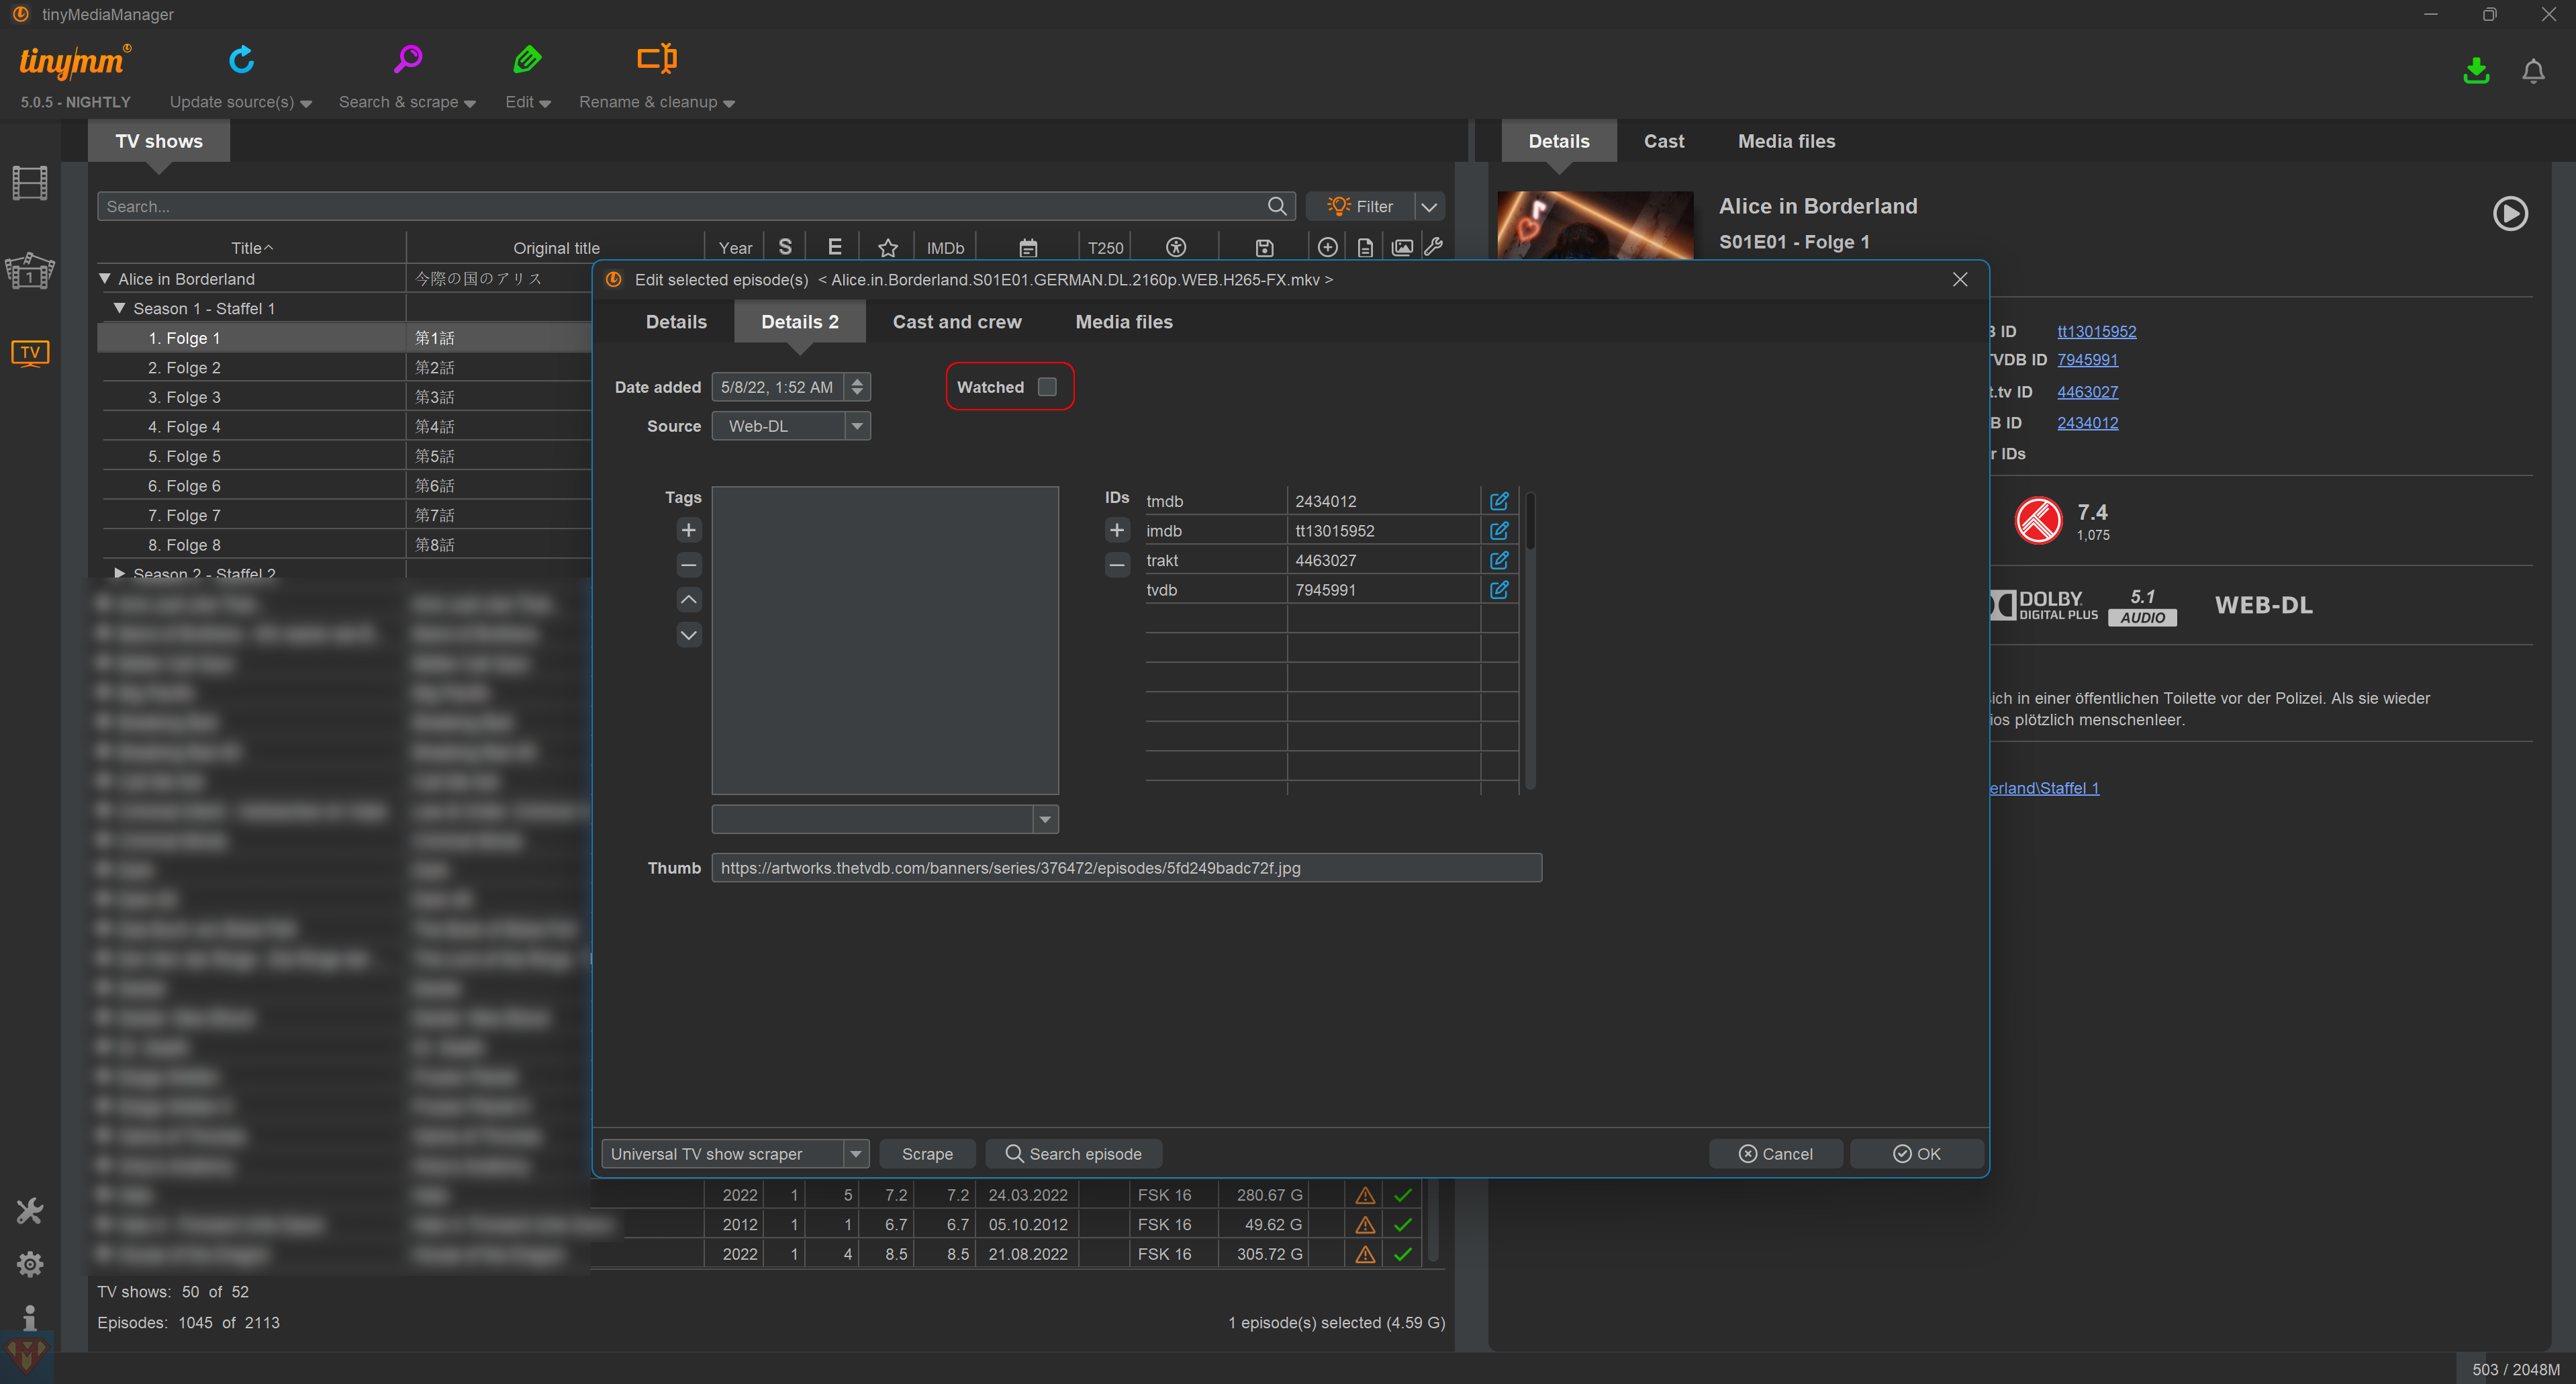Open the Universal TV show scraper dropdown
The height and width of the screenshot is (1384, 2576).
pos(855,1153)
